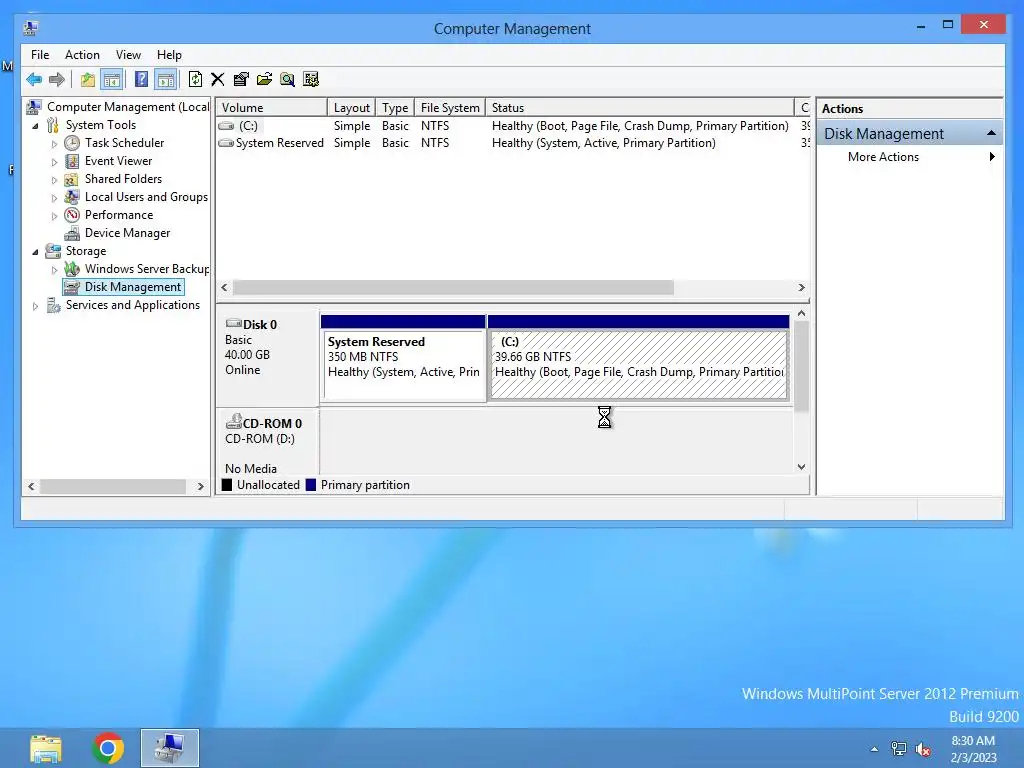The height and width of the screenshot is (768, 1024).
Task: Click the Open folder toolbar icon
Action: (264, 80)
